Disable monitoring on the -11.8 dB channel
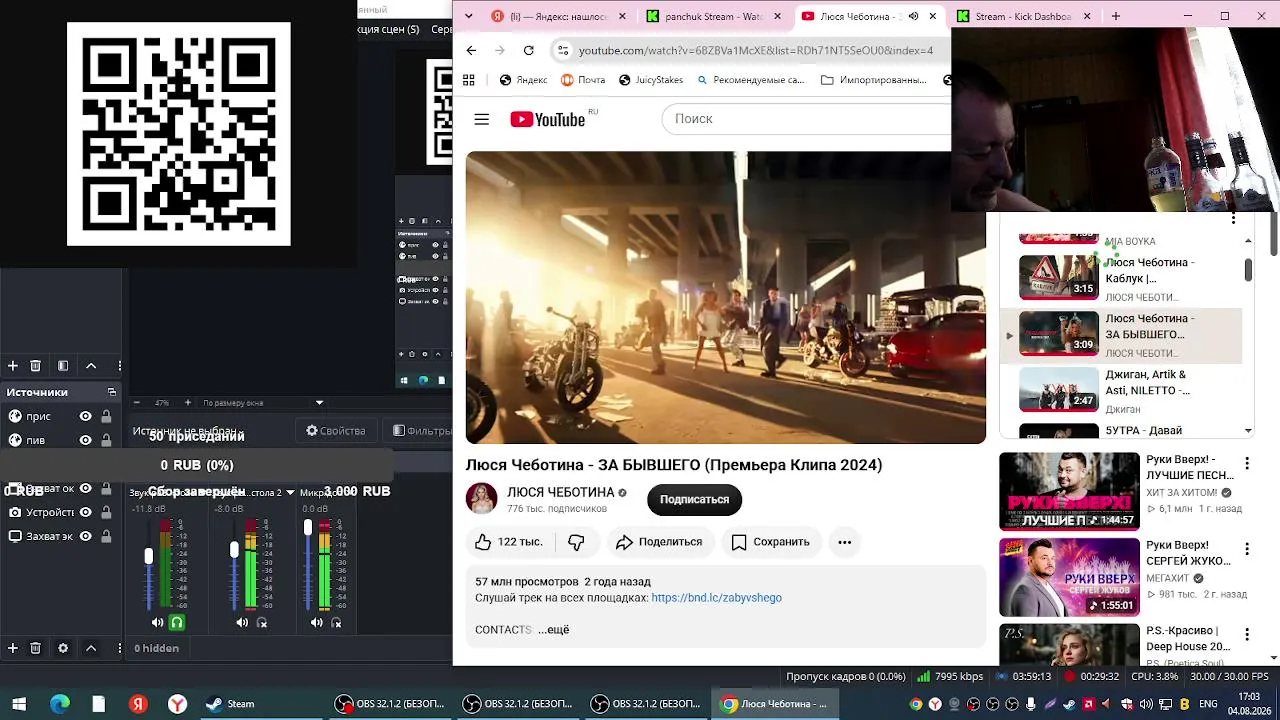The height and width of the screenshot is (720, 1280). [177, 622]
